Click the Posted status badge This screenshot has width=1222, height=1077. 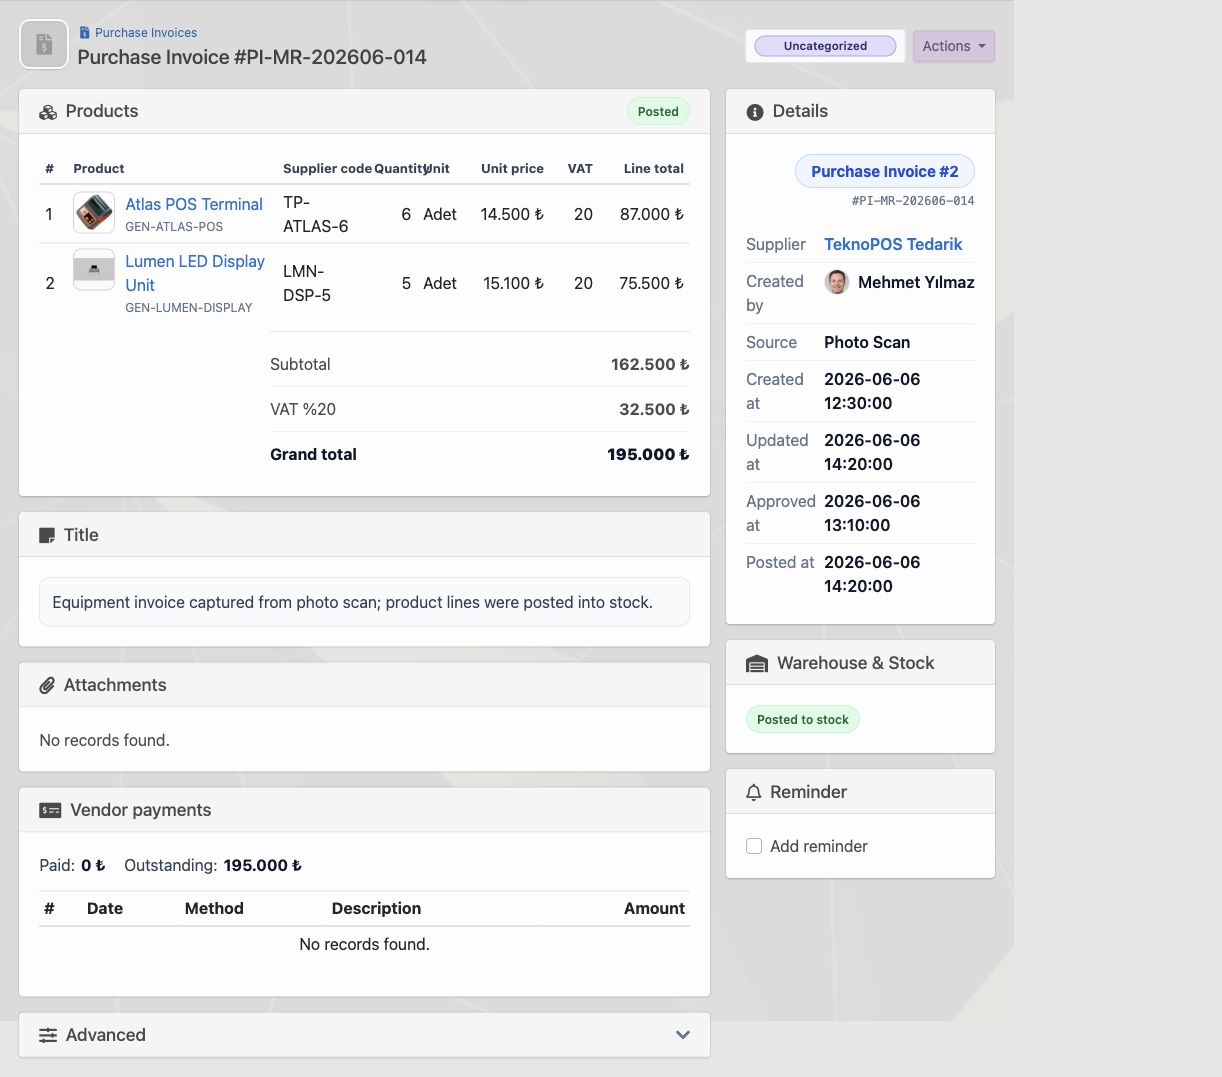tap(658, 112)
